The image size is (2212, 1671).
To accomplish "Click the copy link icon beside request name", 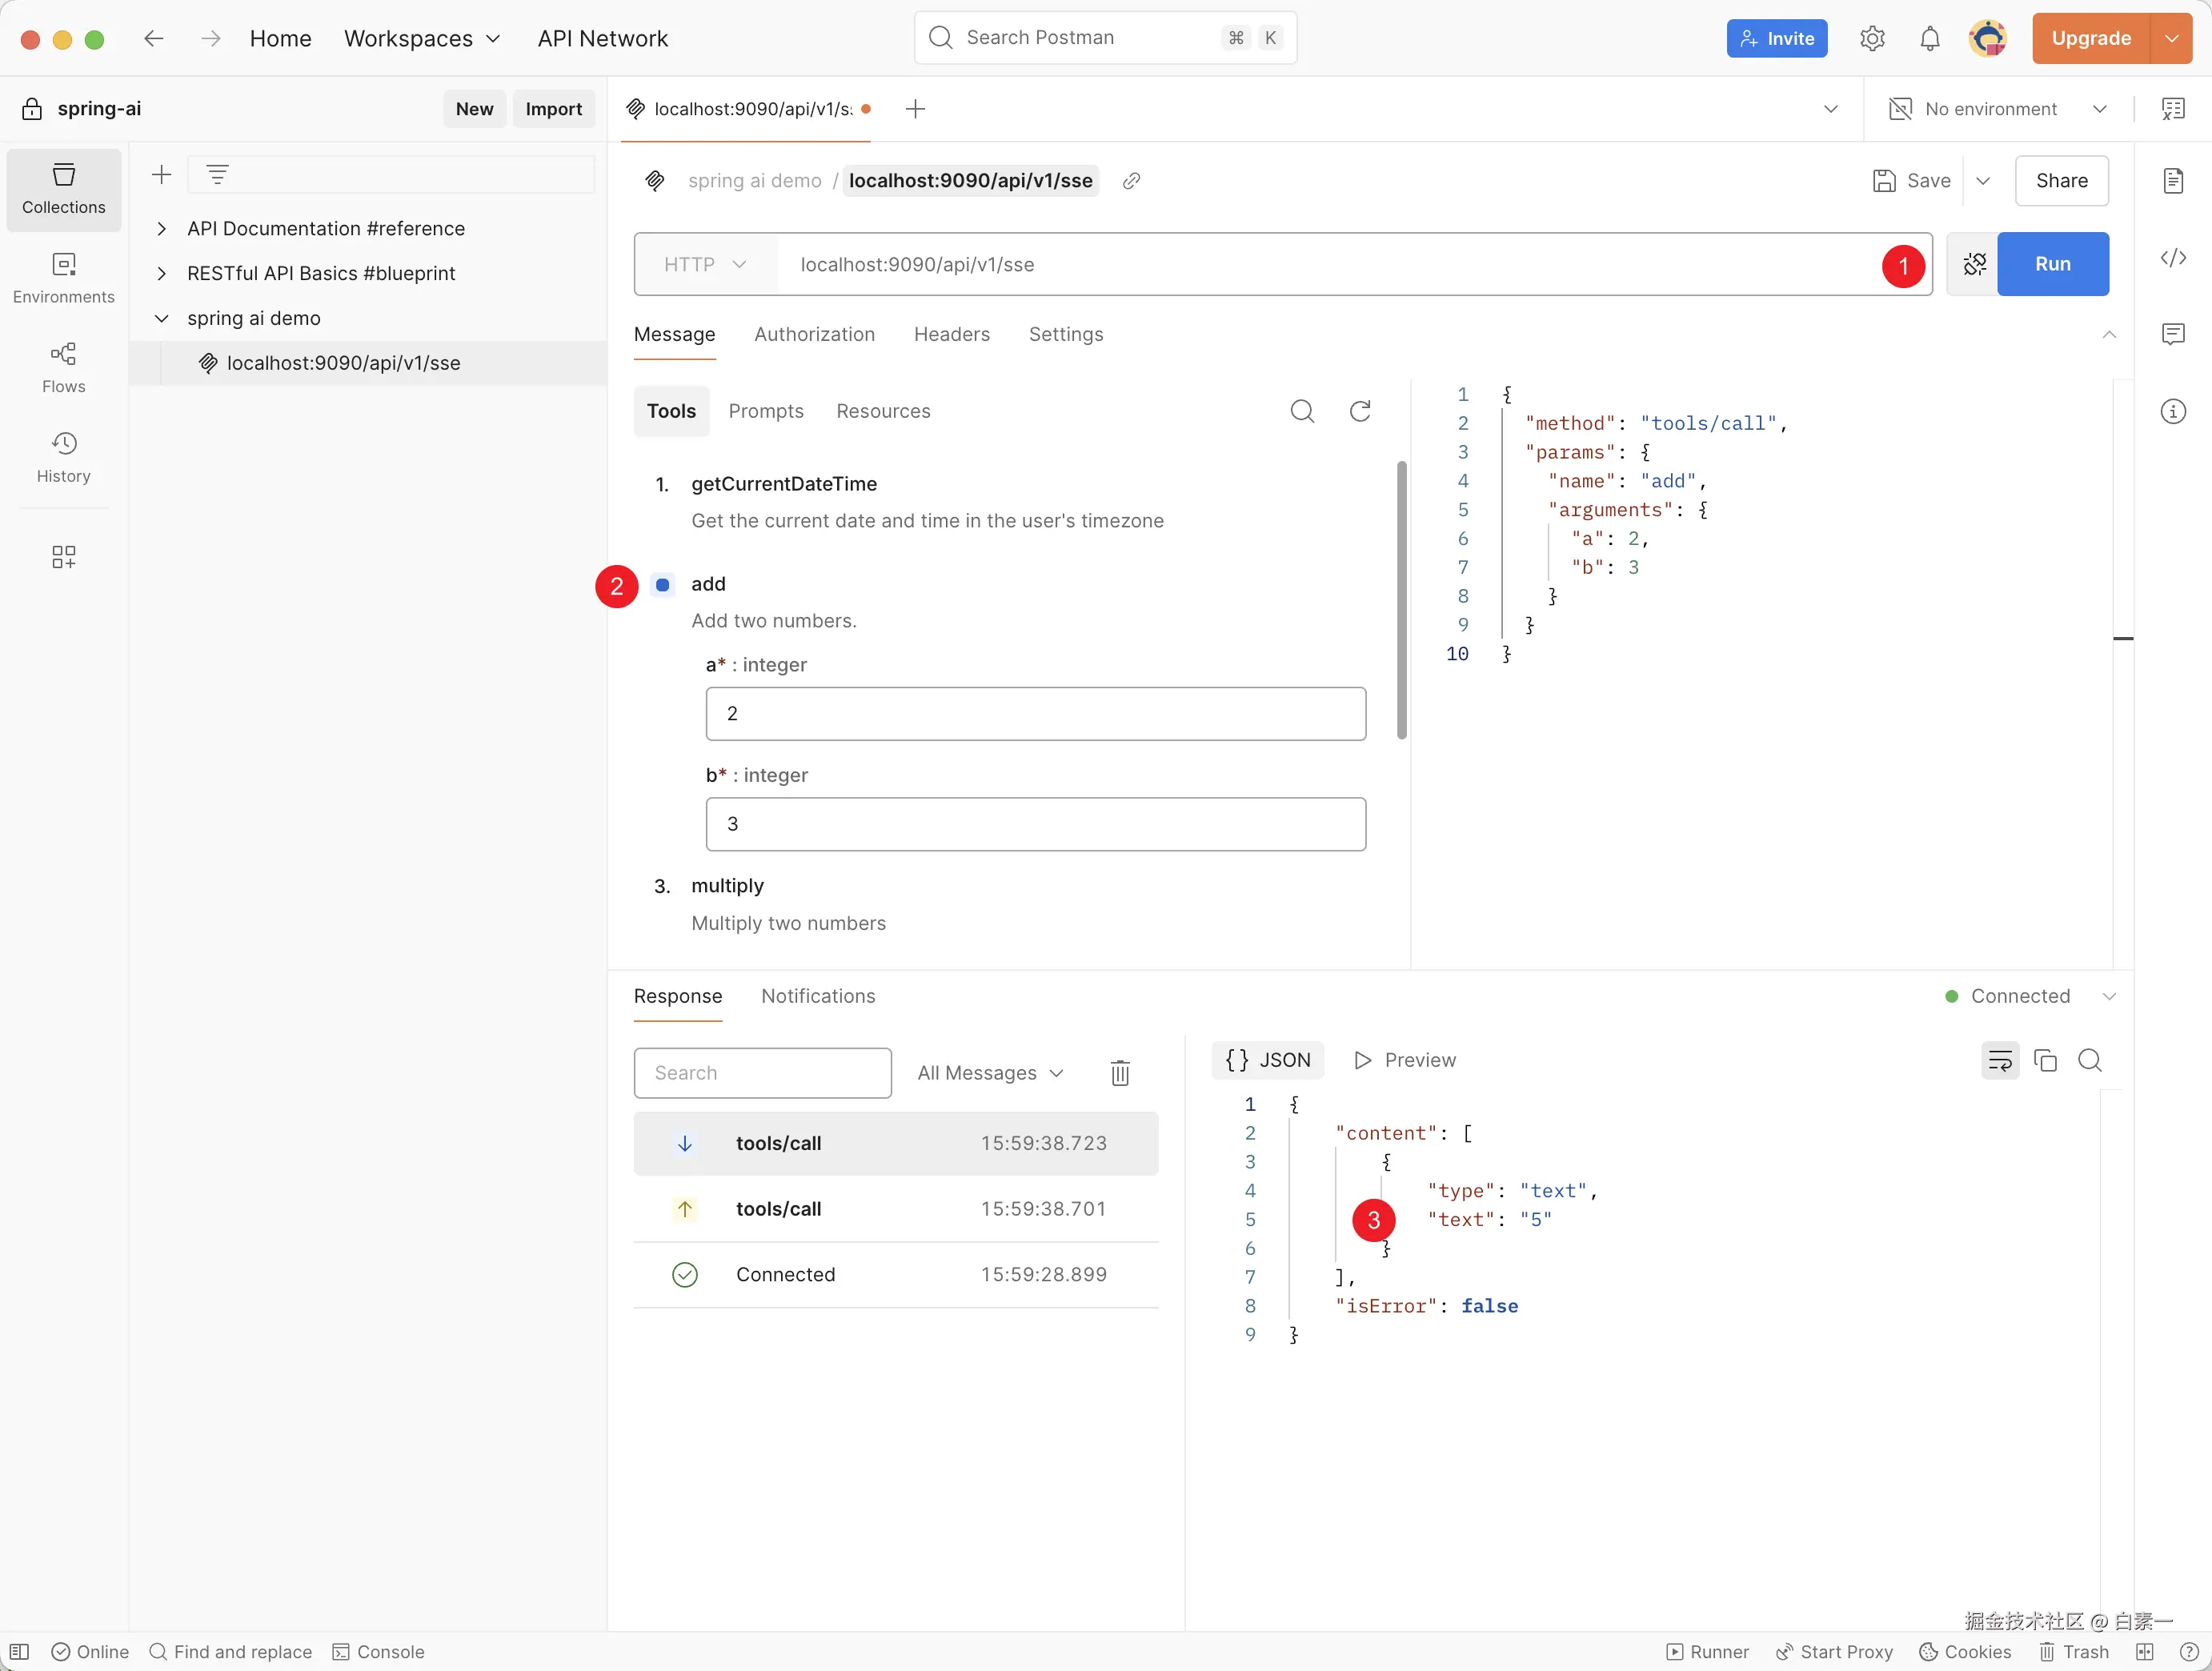I will (x=1131, y=181).
